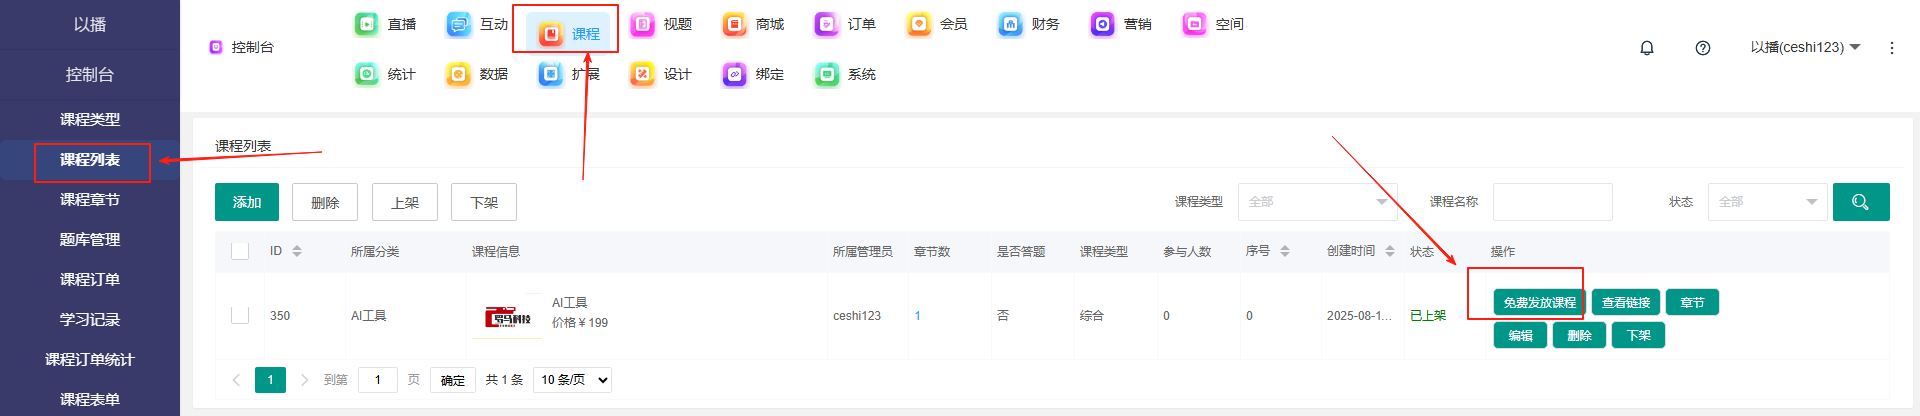
Task: Click the green 添加 button
Action: (247, 202)
